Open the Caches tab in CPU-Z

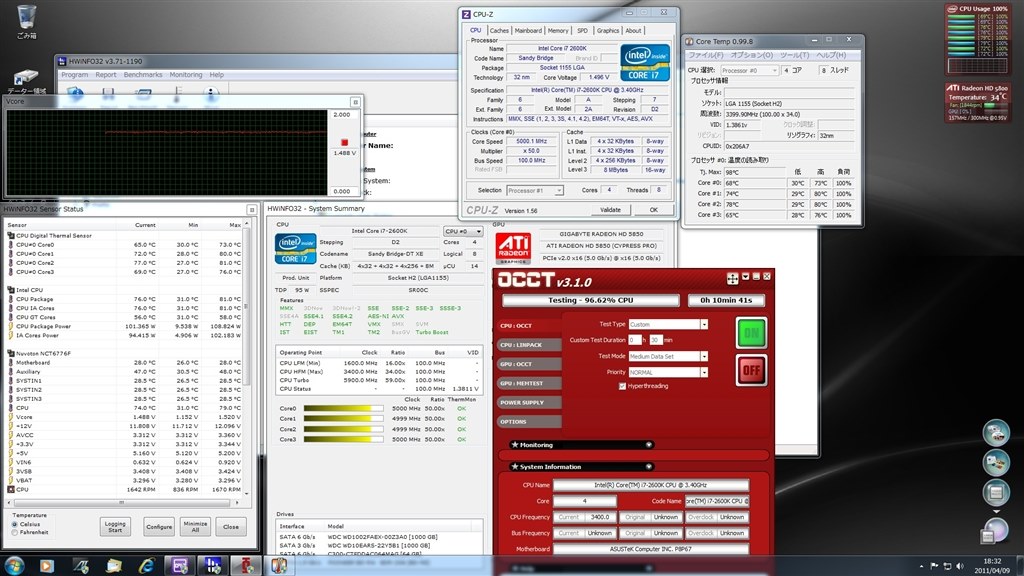coord(499,31)
